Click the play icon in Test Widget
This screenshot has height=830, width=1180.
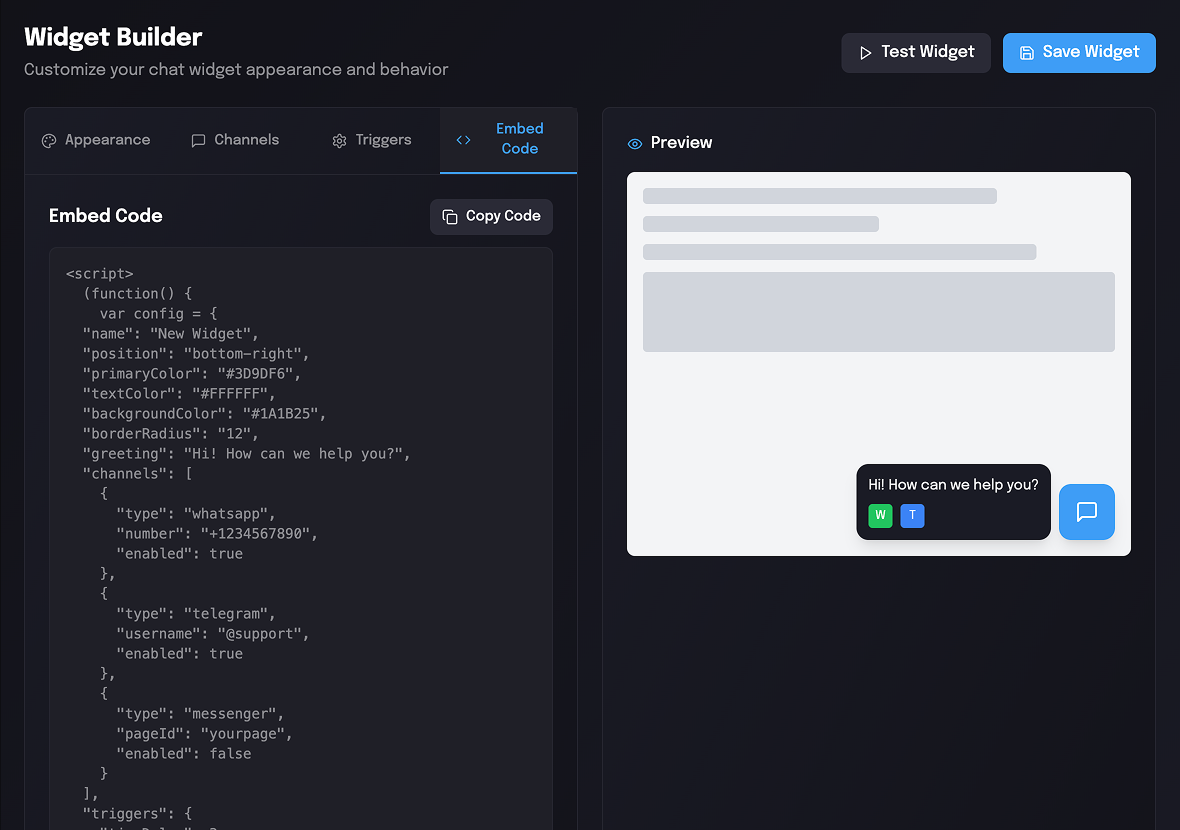click(865, 53)
